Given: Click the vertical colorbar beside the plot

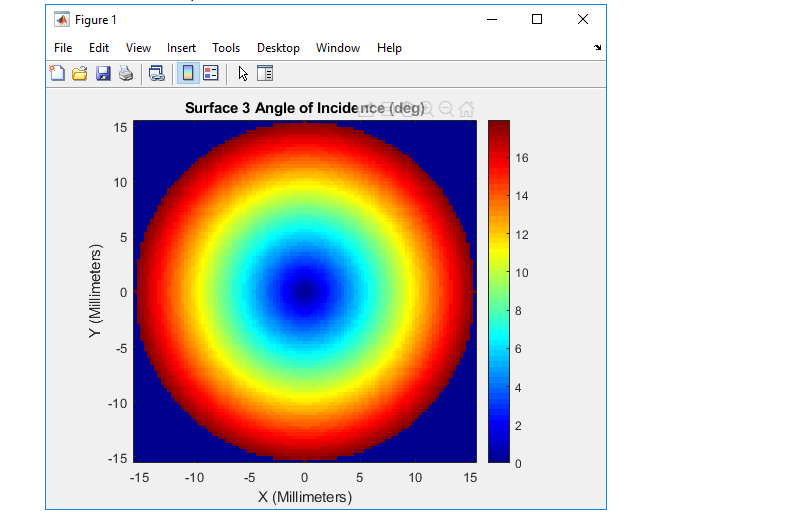Looking at the screenshot, I should point(498,291).
